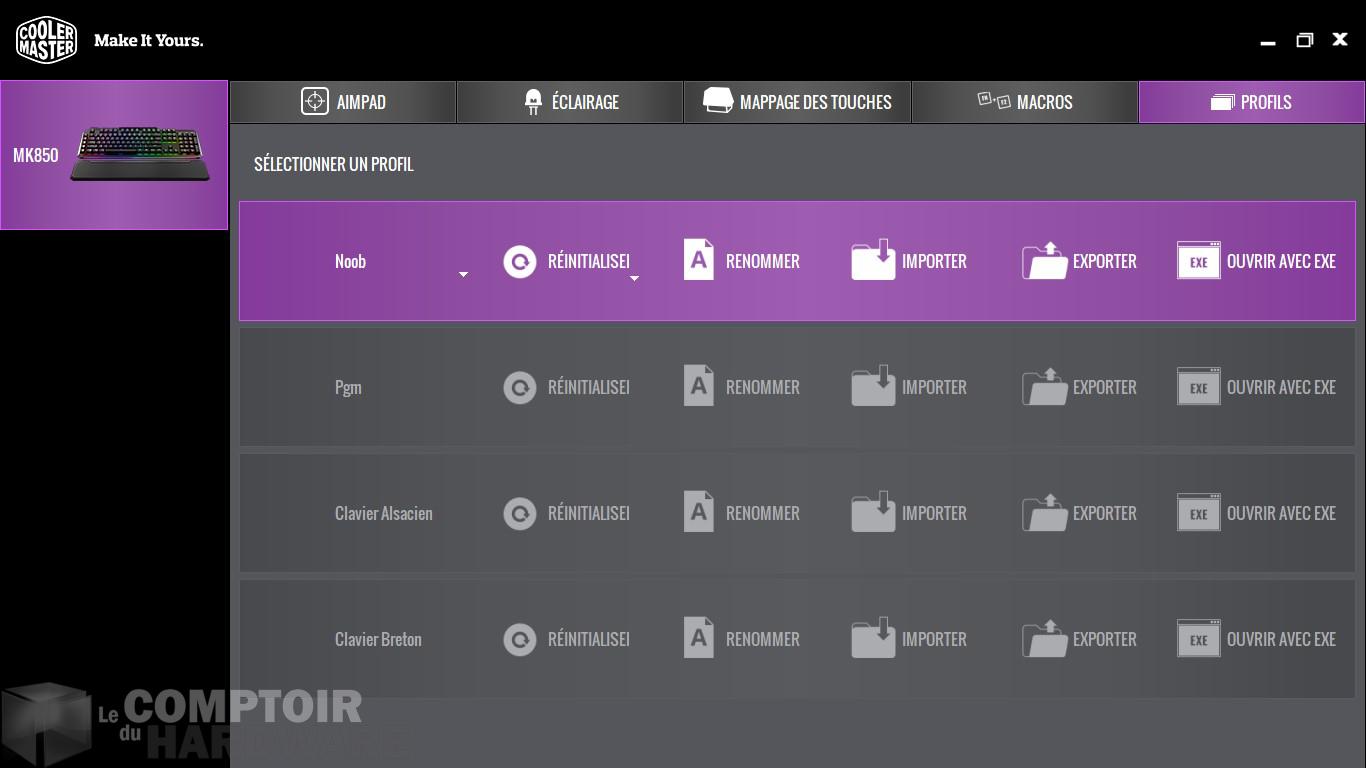Image resolution: width=1366 pixels, height=768 pixels.
Task: Select the EXPORTER icon on the Noob row
Action: click(x=1044, y=261)
